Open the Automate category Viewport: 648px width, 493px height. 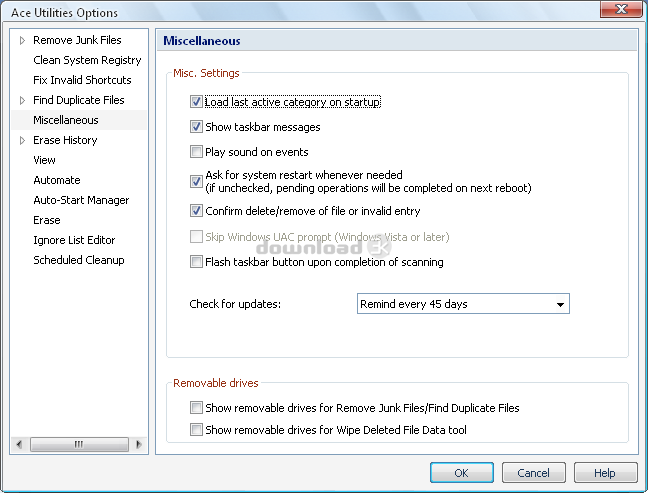click(x=57, y=180)
